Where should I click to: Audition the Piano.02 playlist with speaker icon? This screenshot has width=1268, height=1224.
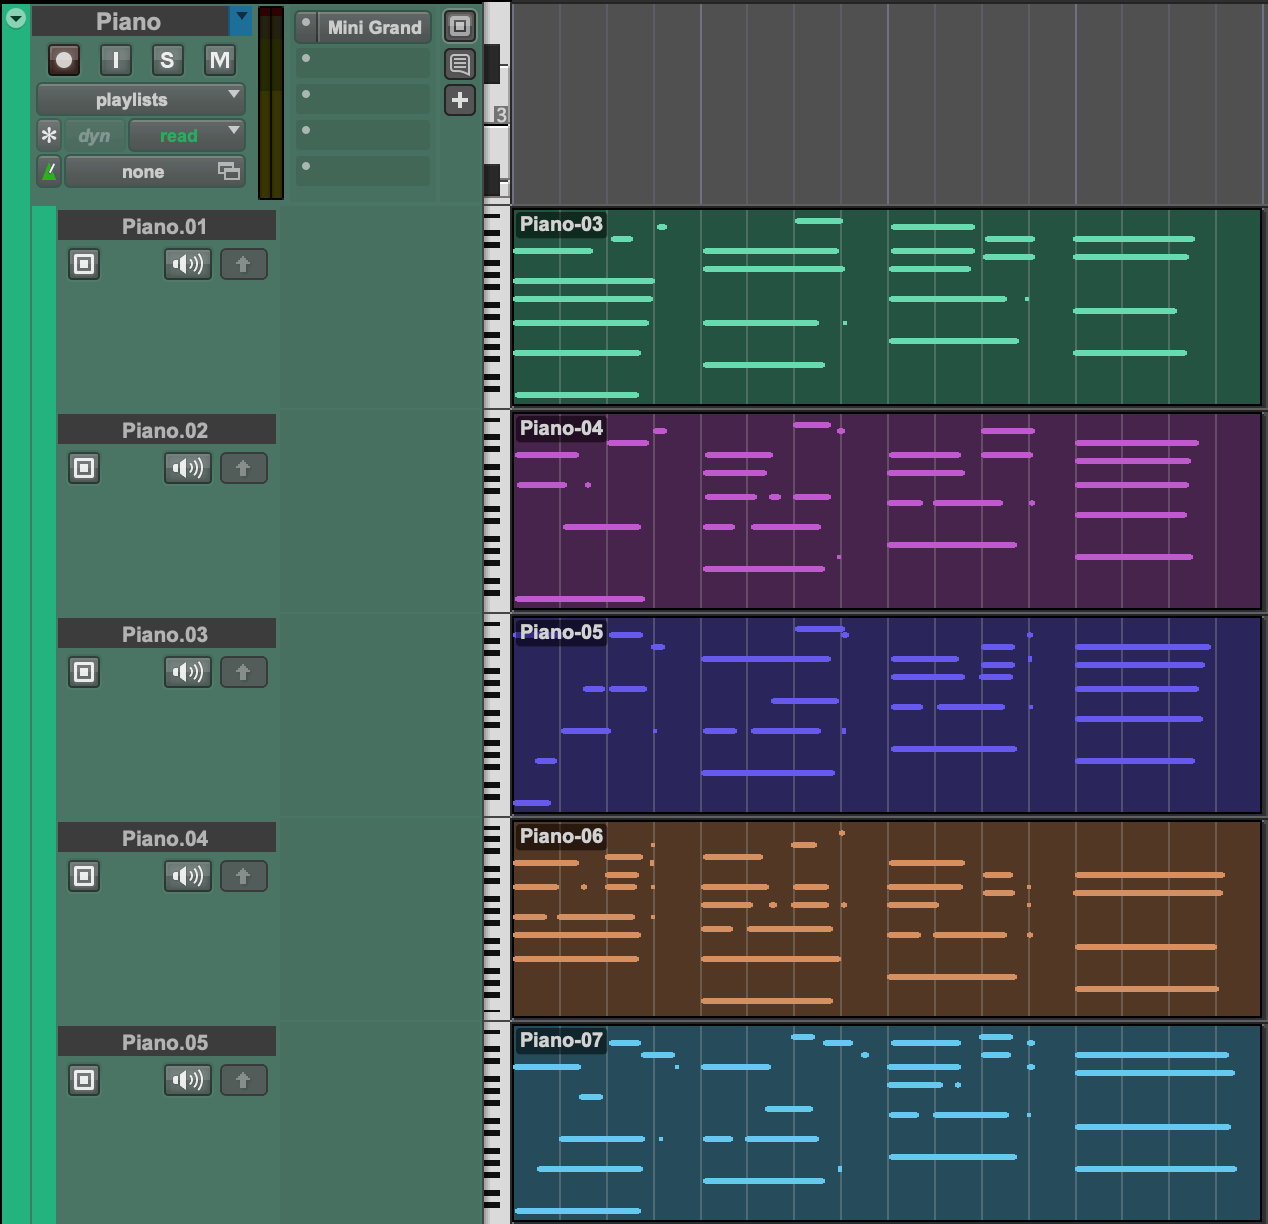click(188, 468)
